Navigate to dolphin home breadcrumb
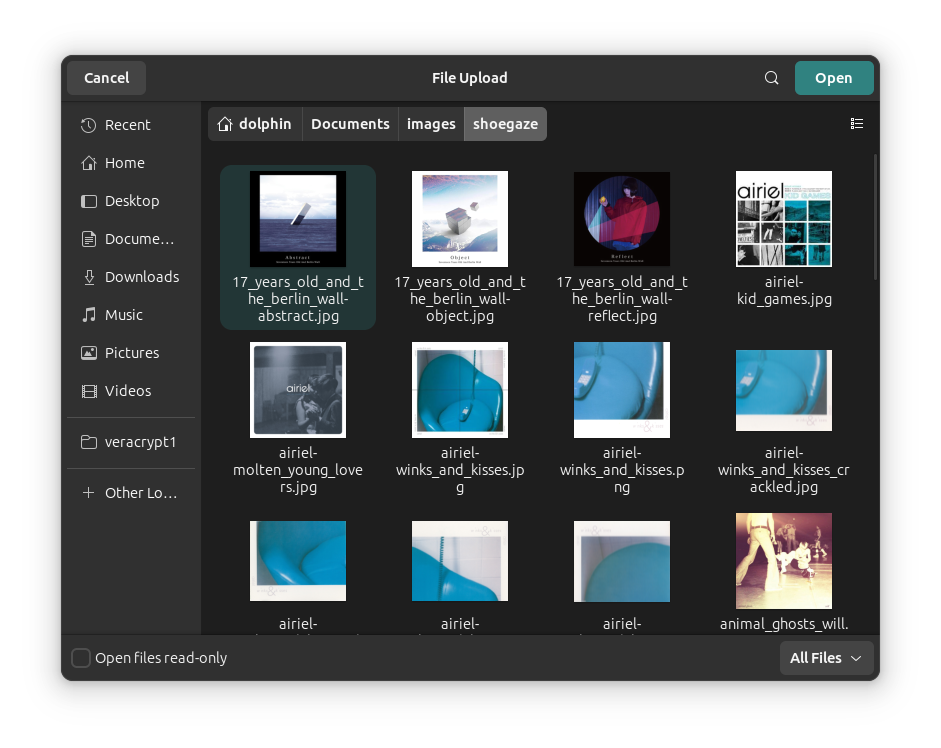Screen dimensions: 941x748 coord(255,124)
